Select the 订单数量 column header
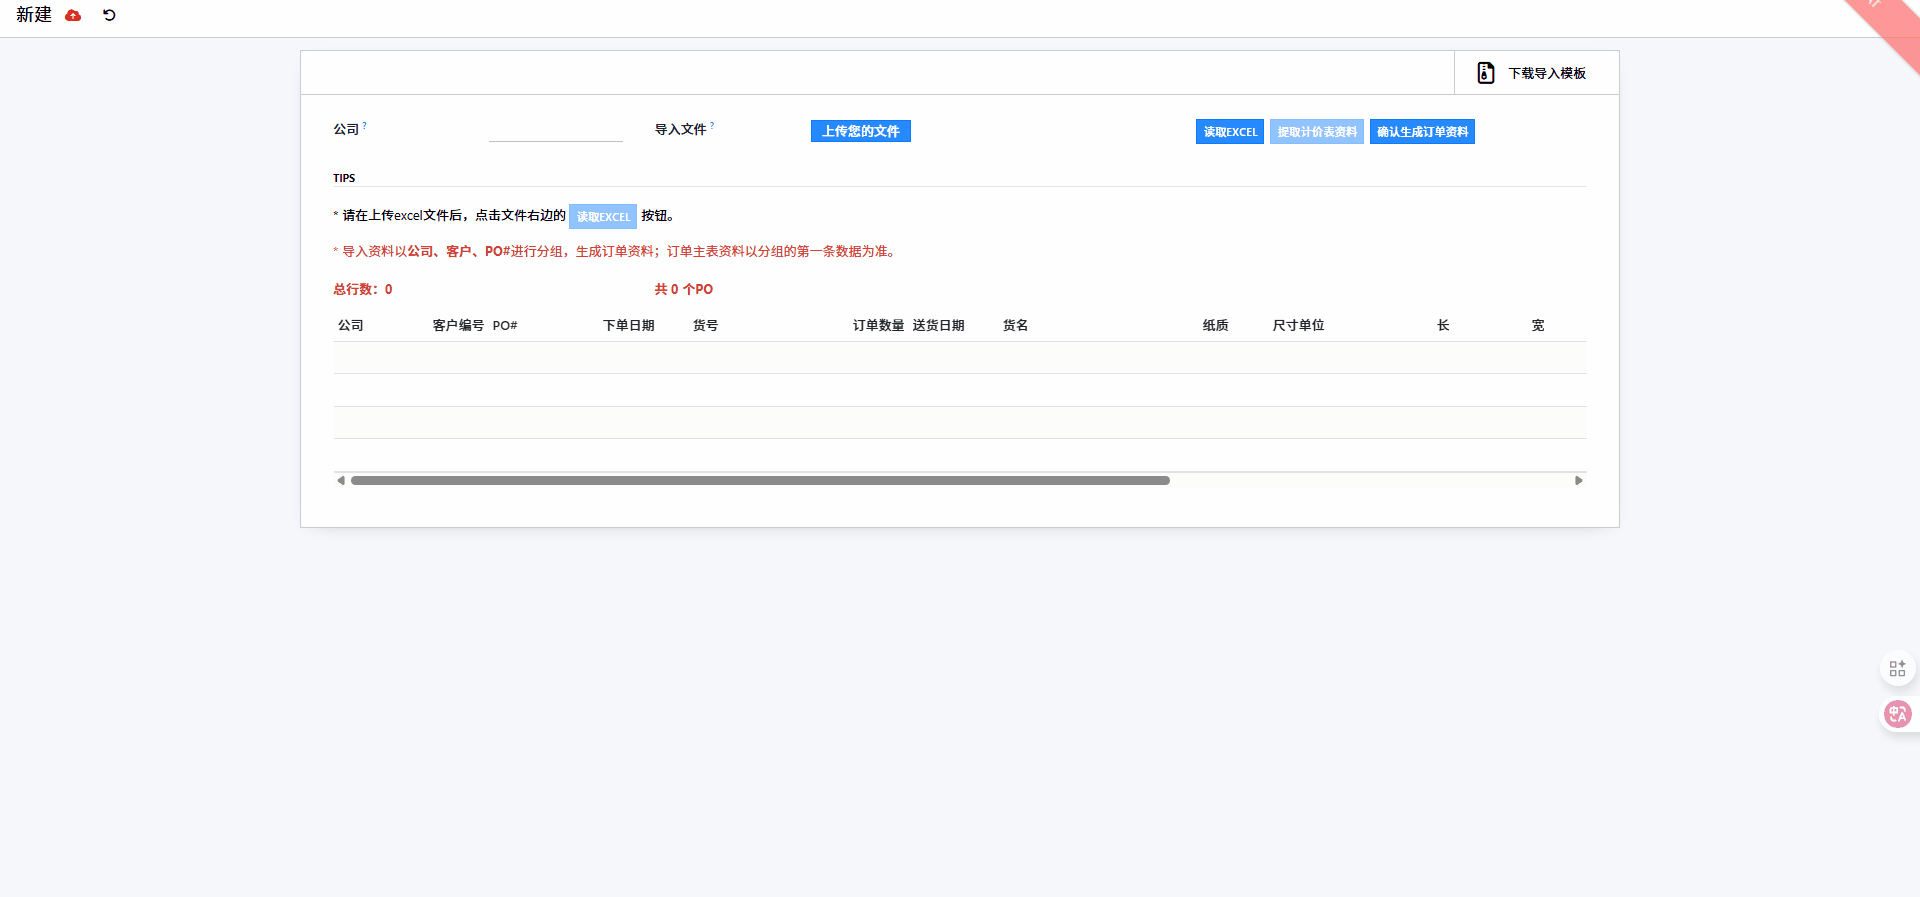1920x897 pixels. coord(878,326)
